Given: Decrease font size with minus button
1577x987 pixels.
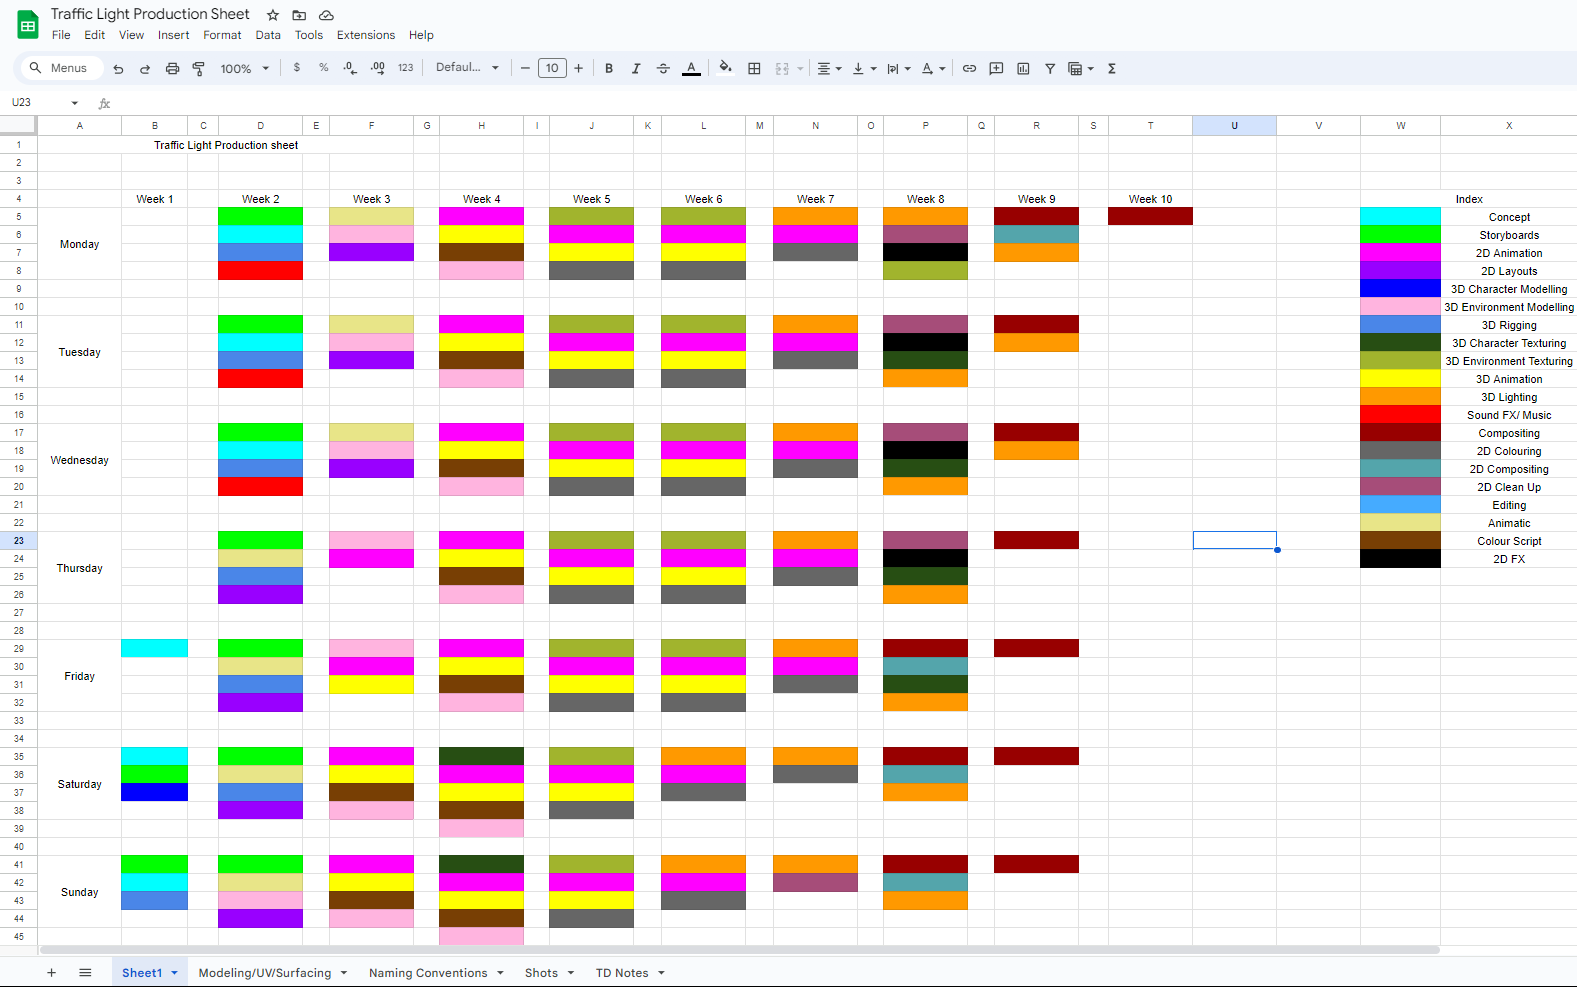Looking at the screenshot, I should (525, 68).
